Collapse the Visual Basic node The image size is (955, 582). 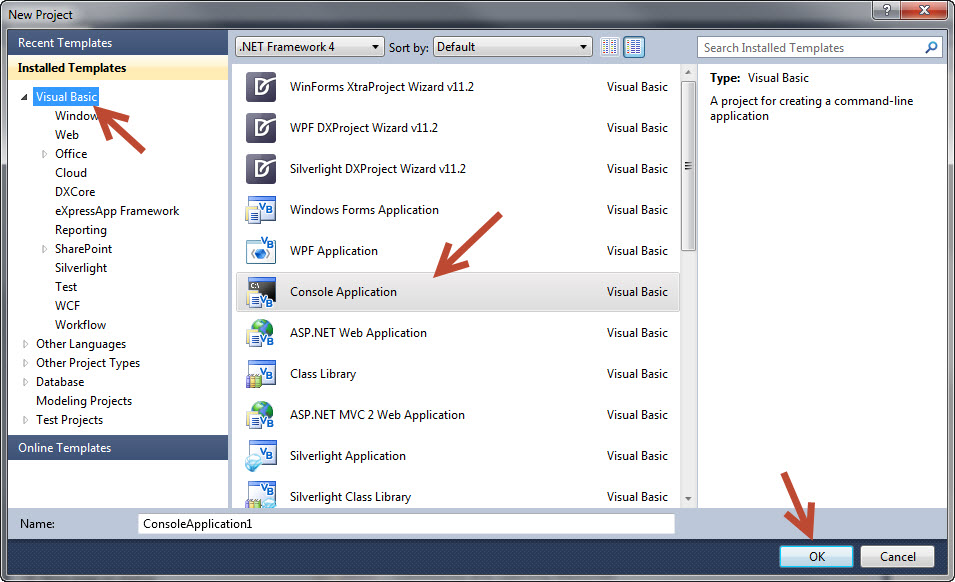(24, 97)
